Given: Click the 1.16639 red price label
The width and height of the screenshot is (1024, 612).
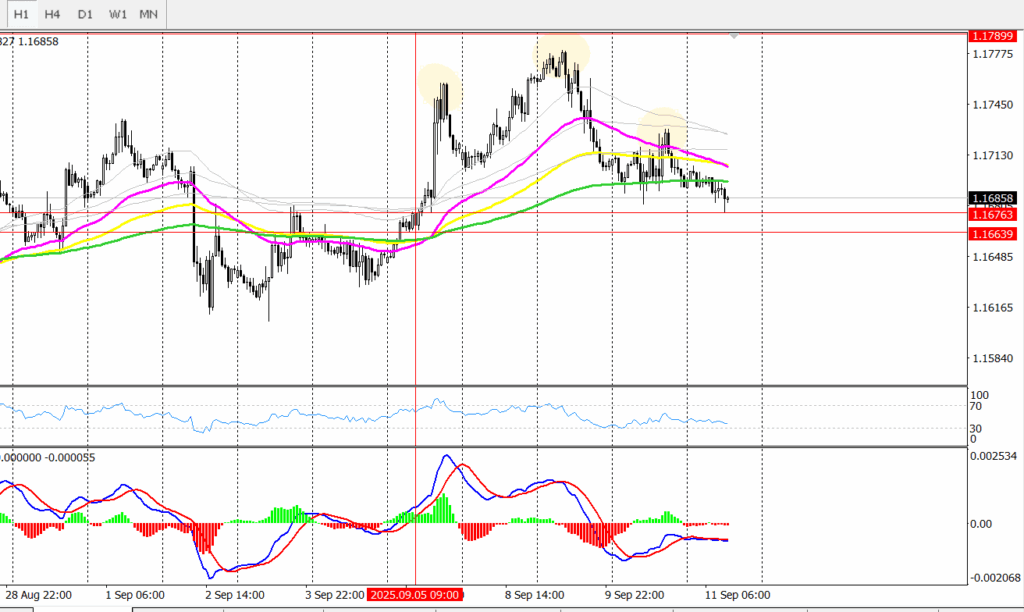Looking at the screenshot, I should 994,233.
